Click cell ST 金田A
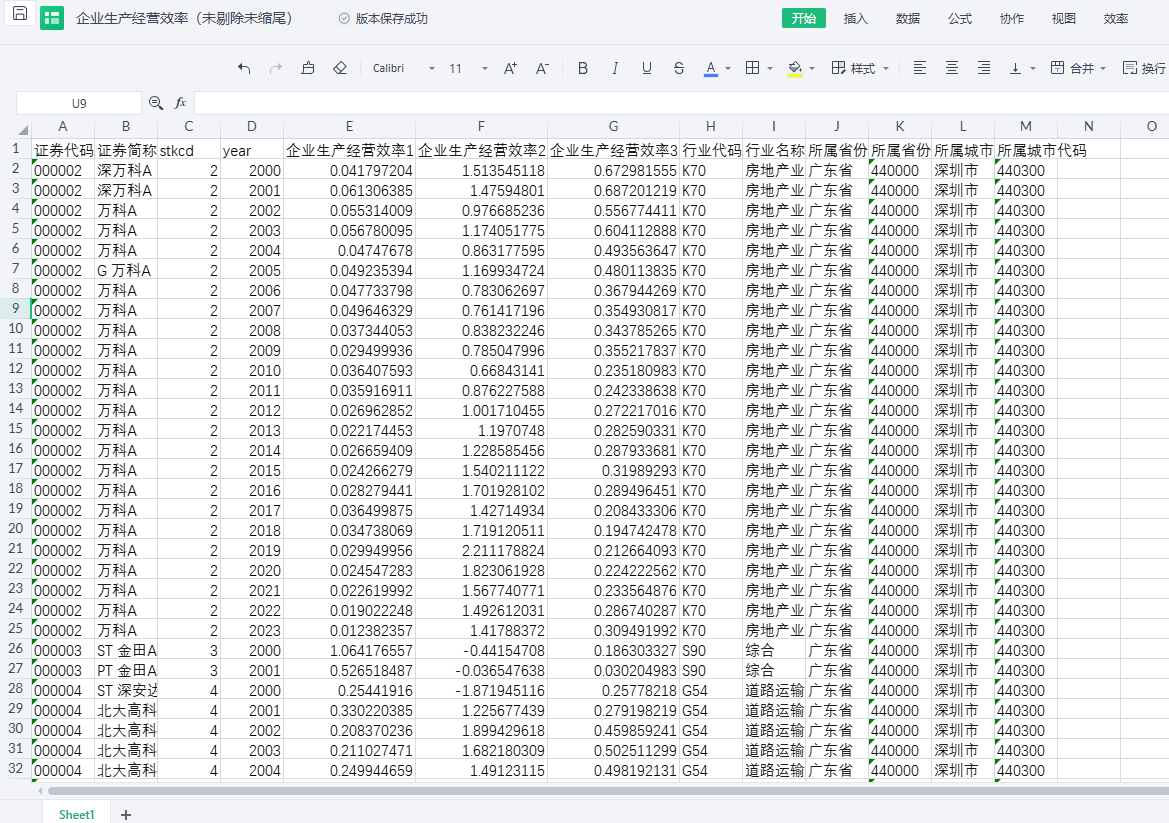1169x823 pixels. coord(125,650)
